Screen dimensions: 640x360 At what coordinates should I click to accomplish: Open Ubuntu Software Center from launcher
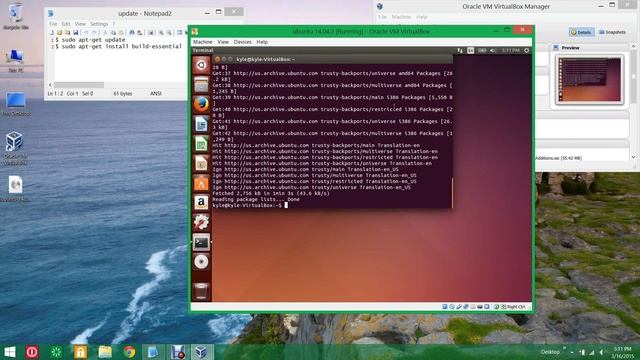tap(201, 183)
